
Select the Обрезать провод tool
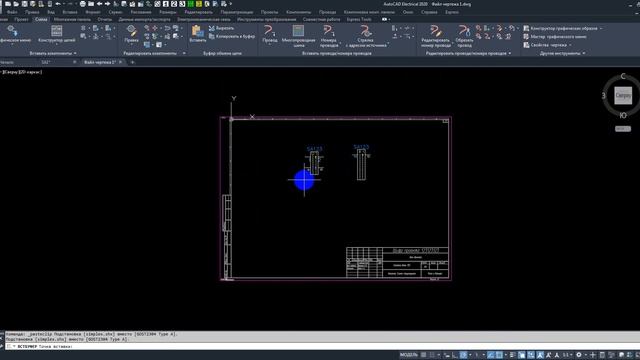[464, 36]
